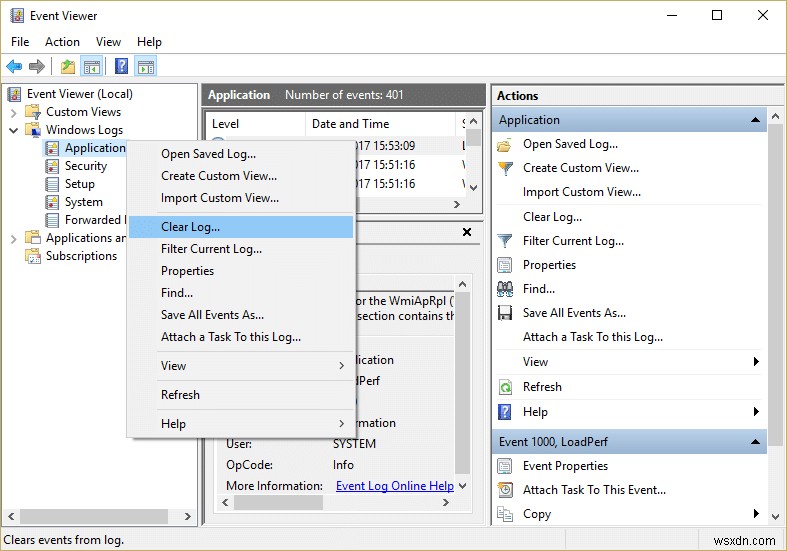The image size is (787, 551).
Task: Click the System log icon in tree
Action: (52, 202)
